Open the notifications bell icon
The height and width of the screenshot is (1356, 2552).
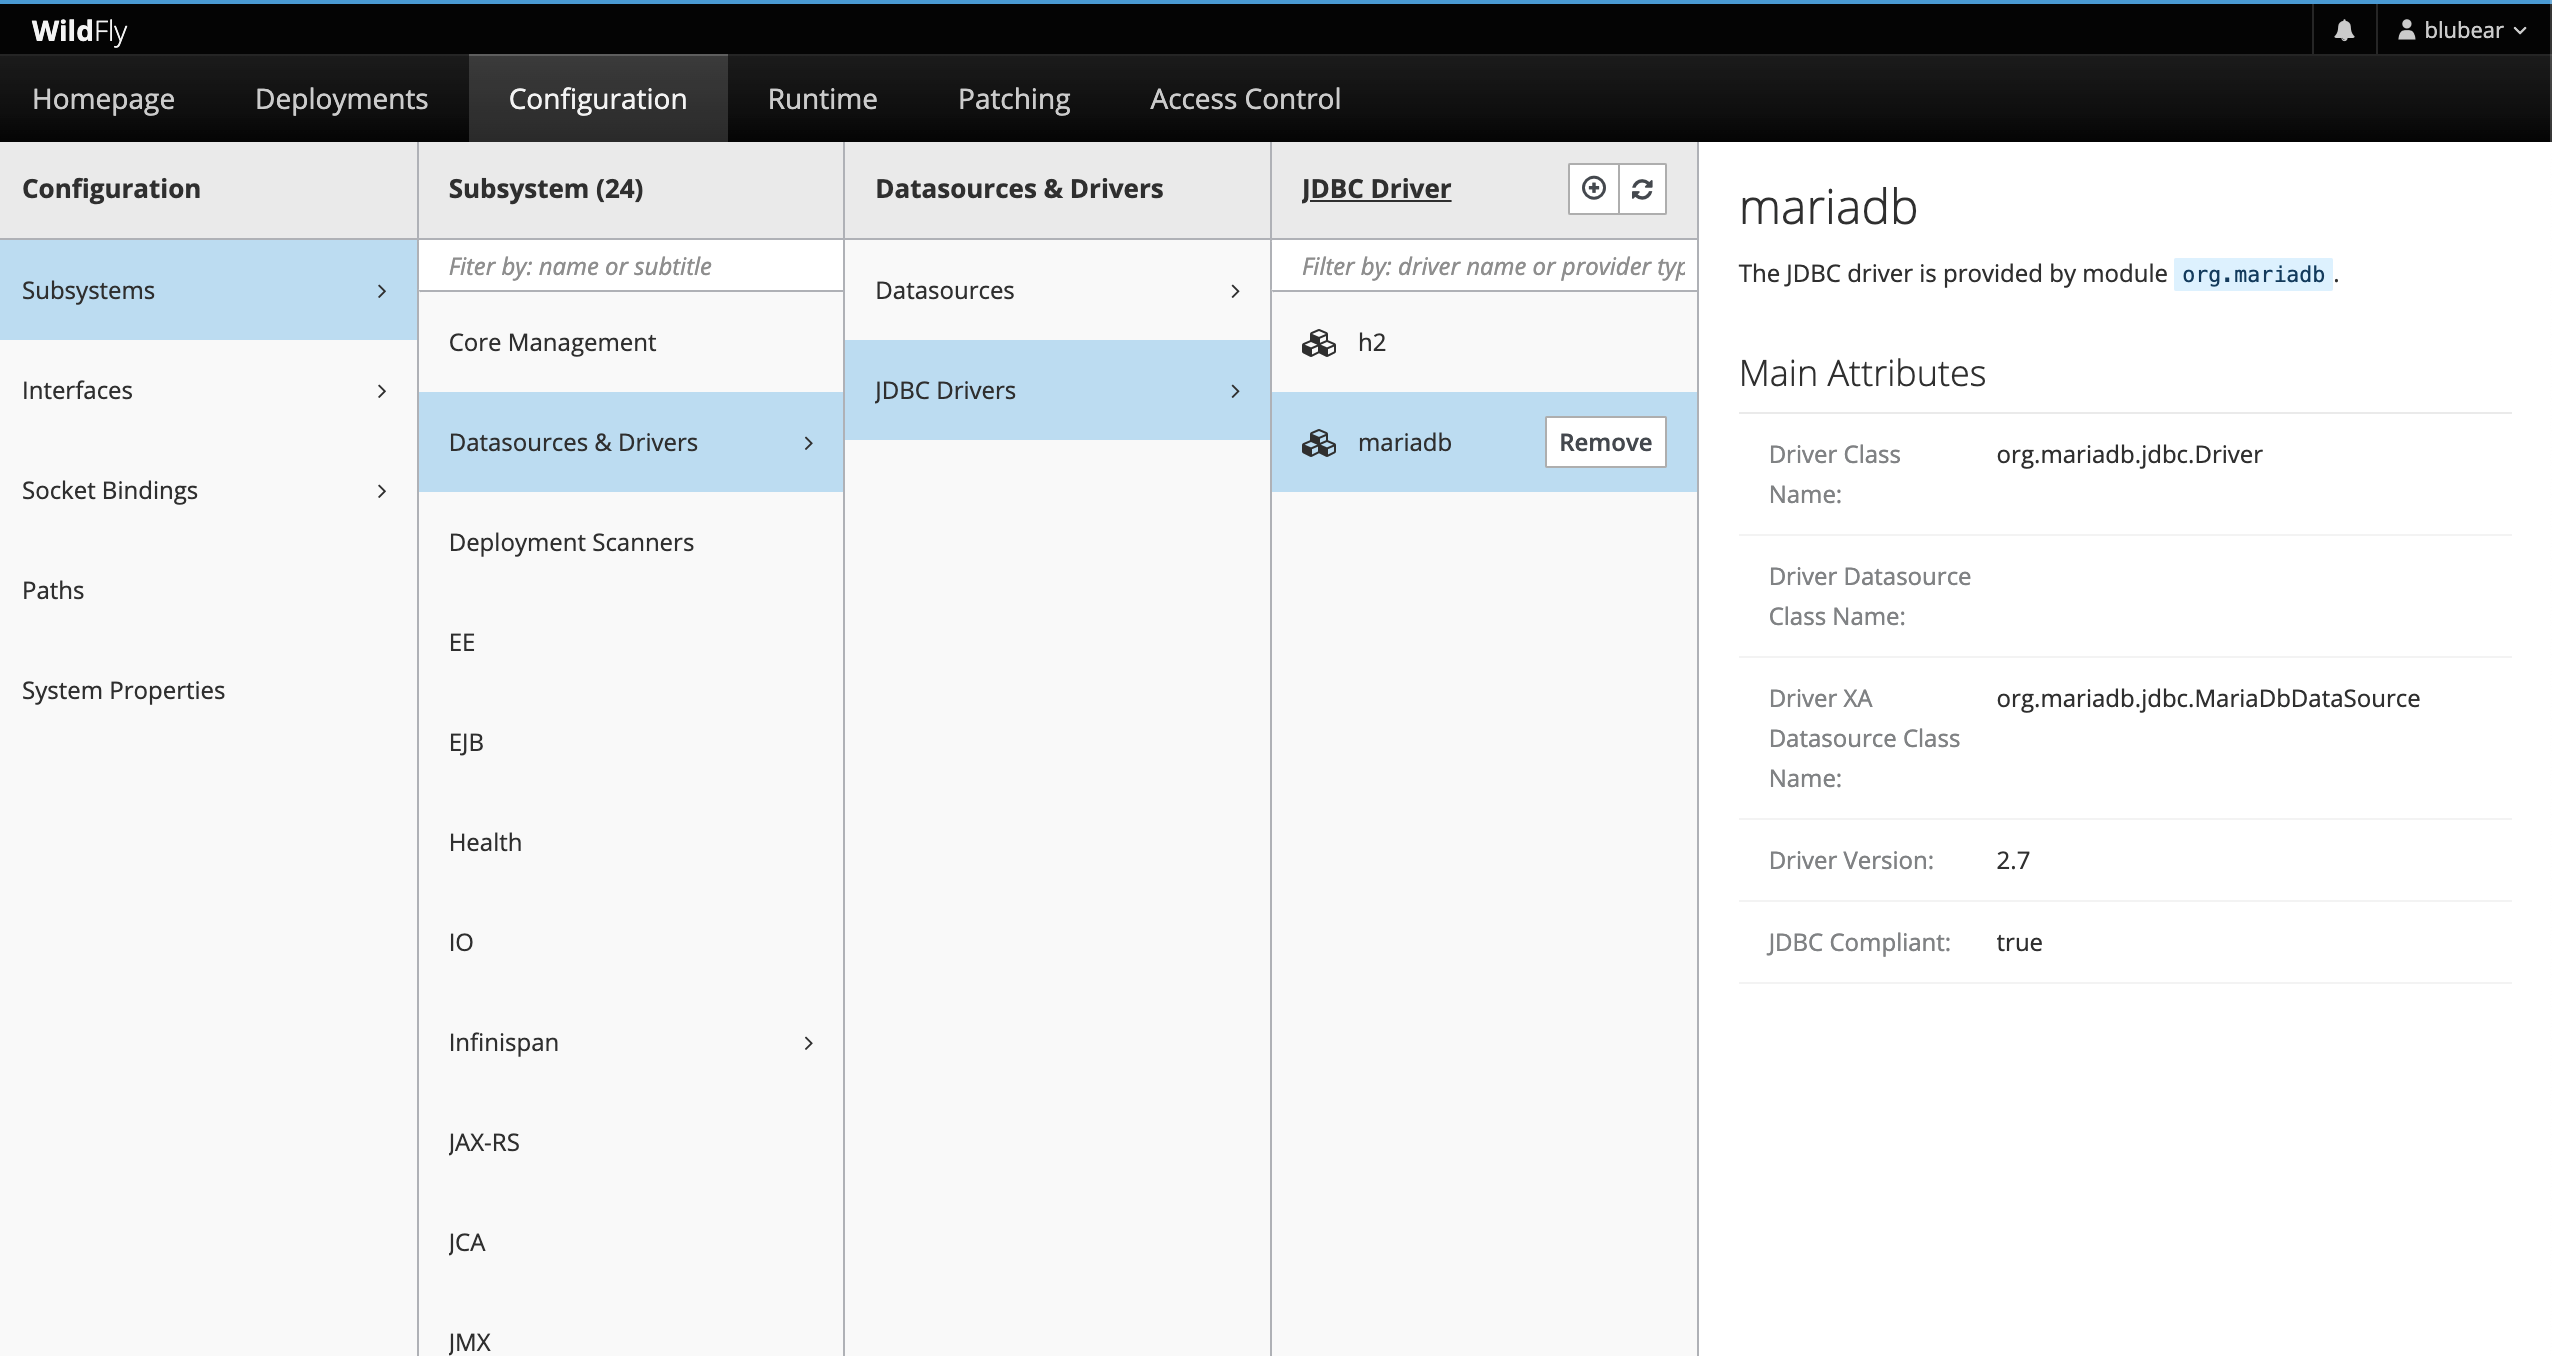pyautogui.click(x=2344, y=30)
